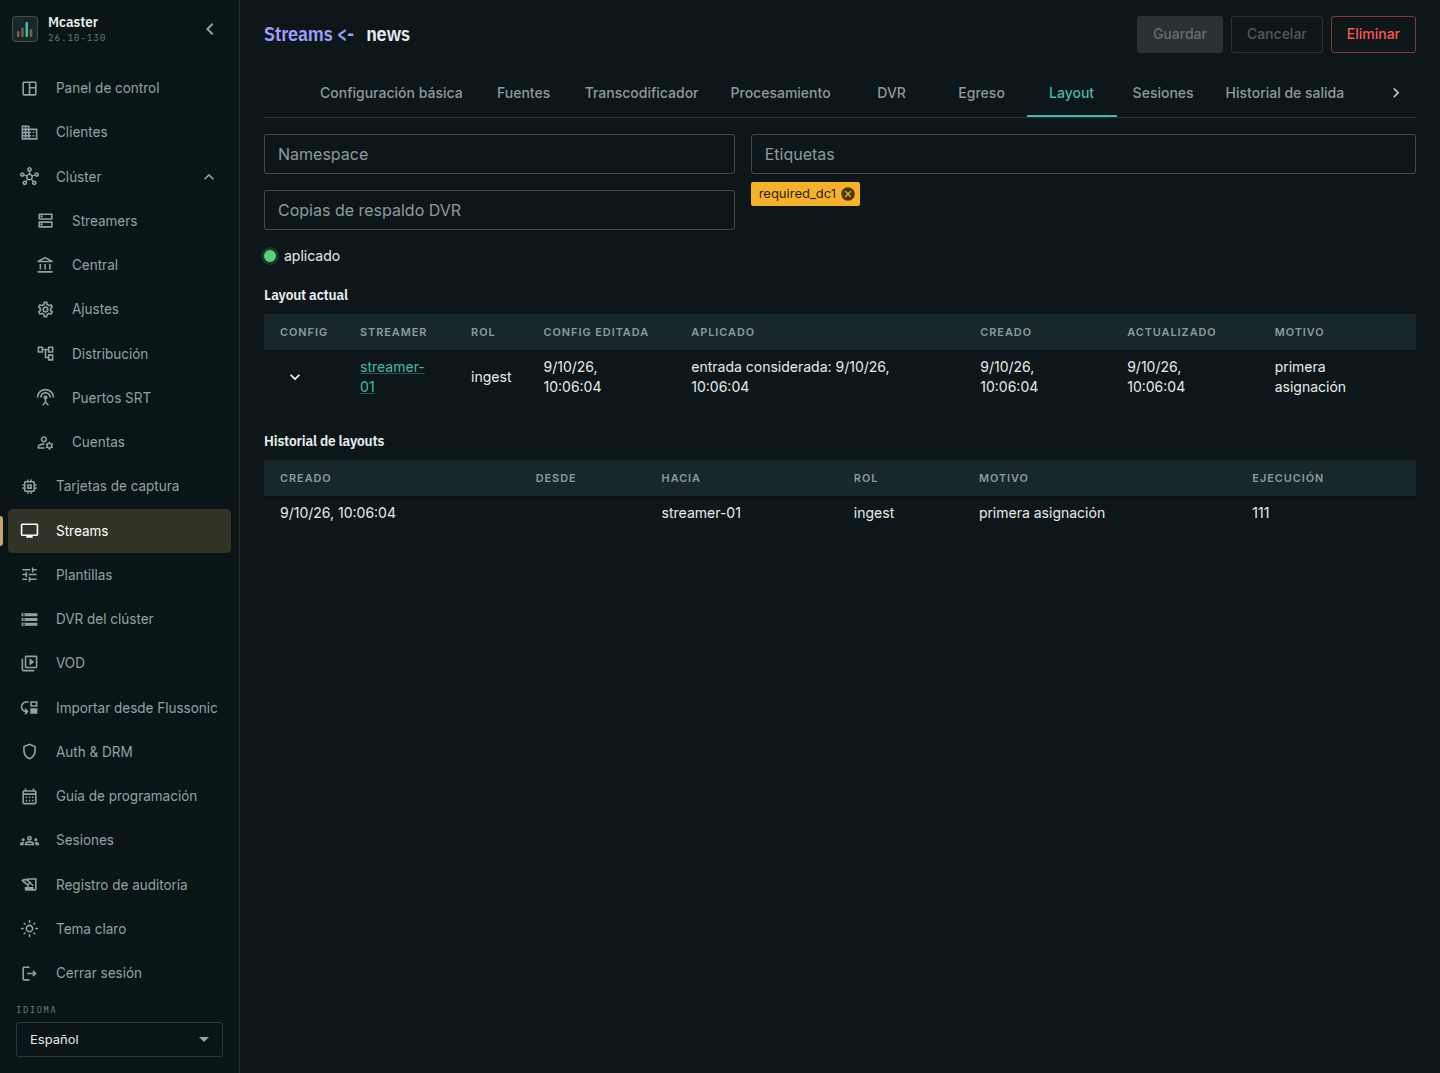The width and height of the screenshot is (1440, 1073).
Task: Delete the stream with Eliminar
Action: point(1373,34)
